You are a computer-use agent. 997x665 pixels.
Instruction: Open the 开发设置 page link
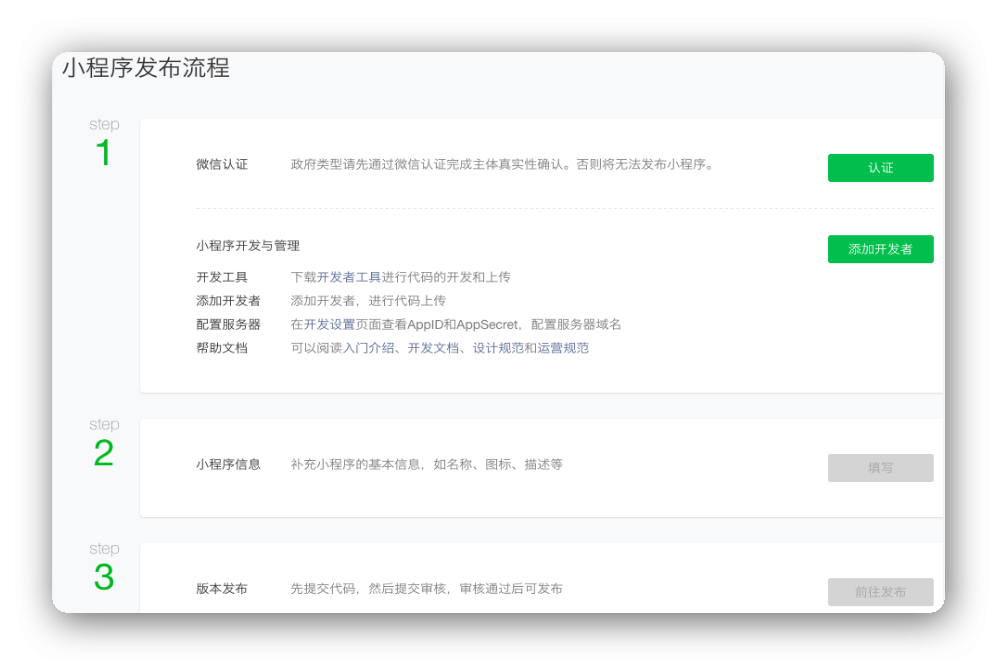(329, 325)
